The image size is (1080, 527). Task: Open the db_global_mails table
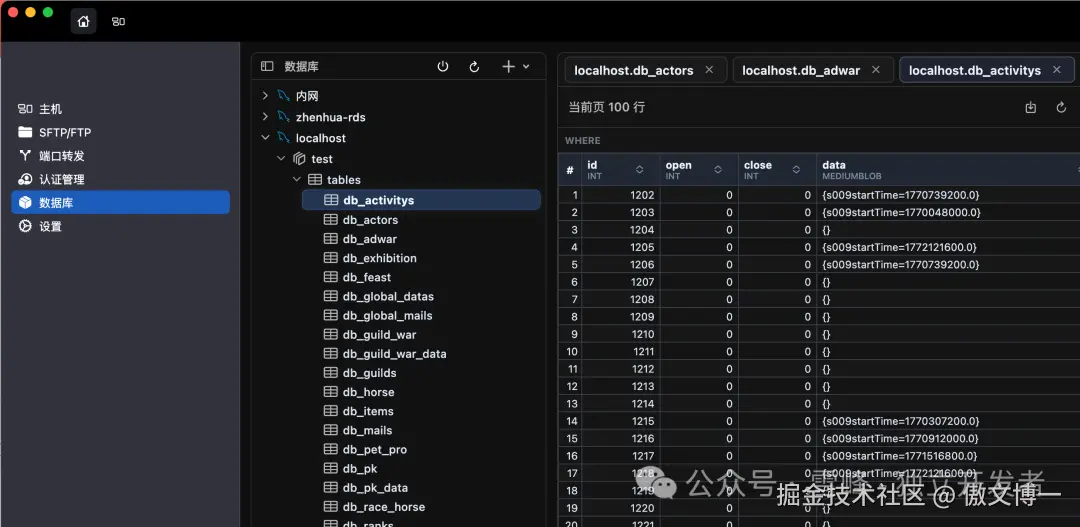387,316
